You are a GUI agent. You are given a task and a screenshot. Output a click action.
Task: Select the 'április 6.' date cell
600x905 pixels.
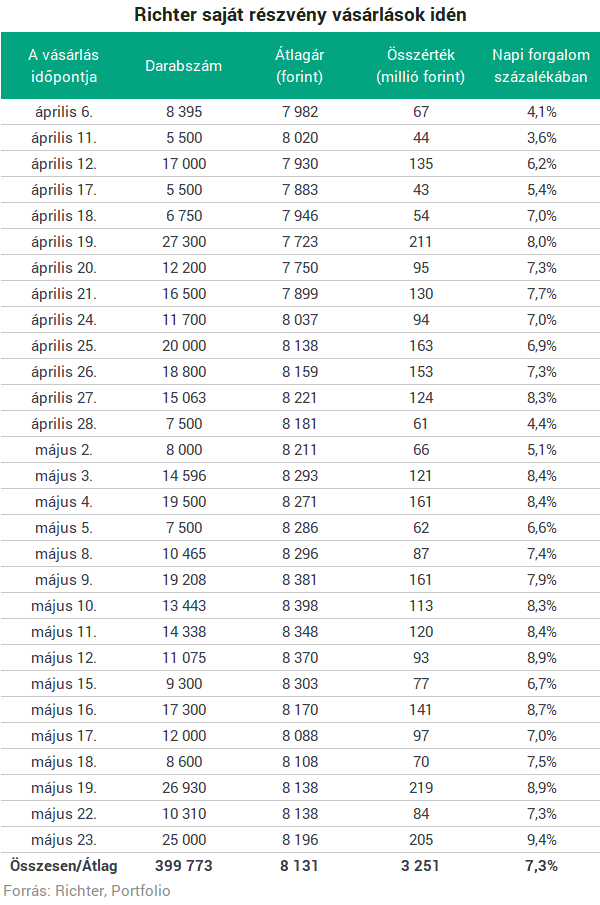64,112
